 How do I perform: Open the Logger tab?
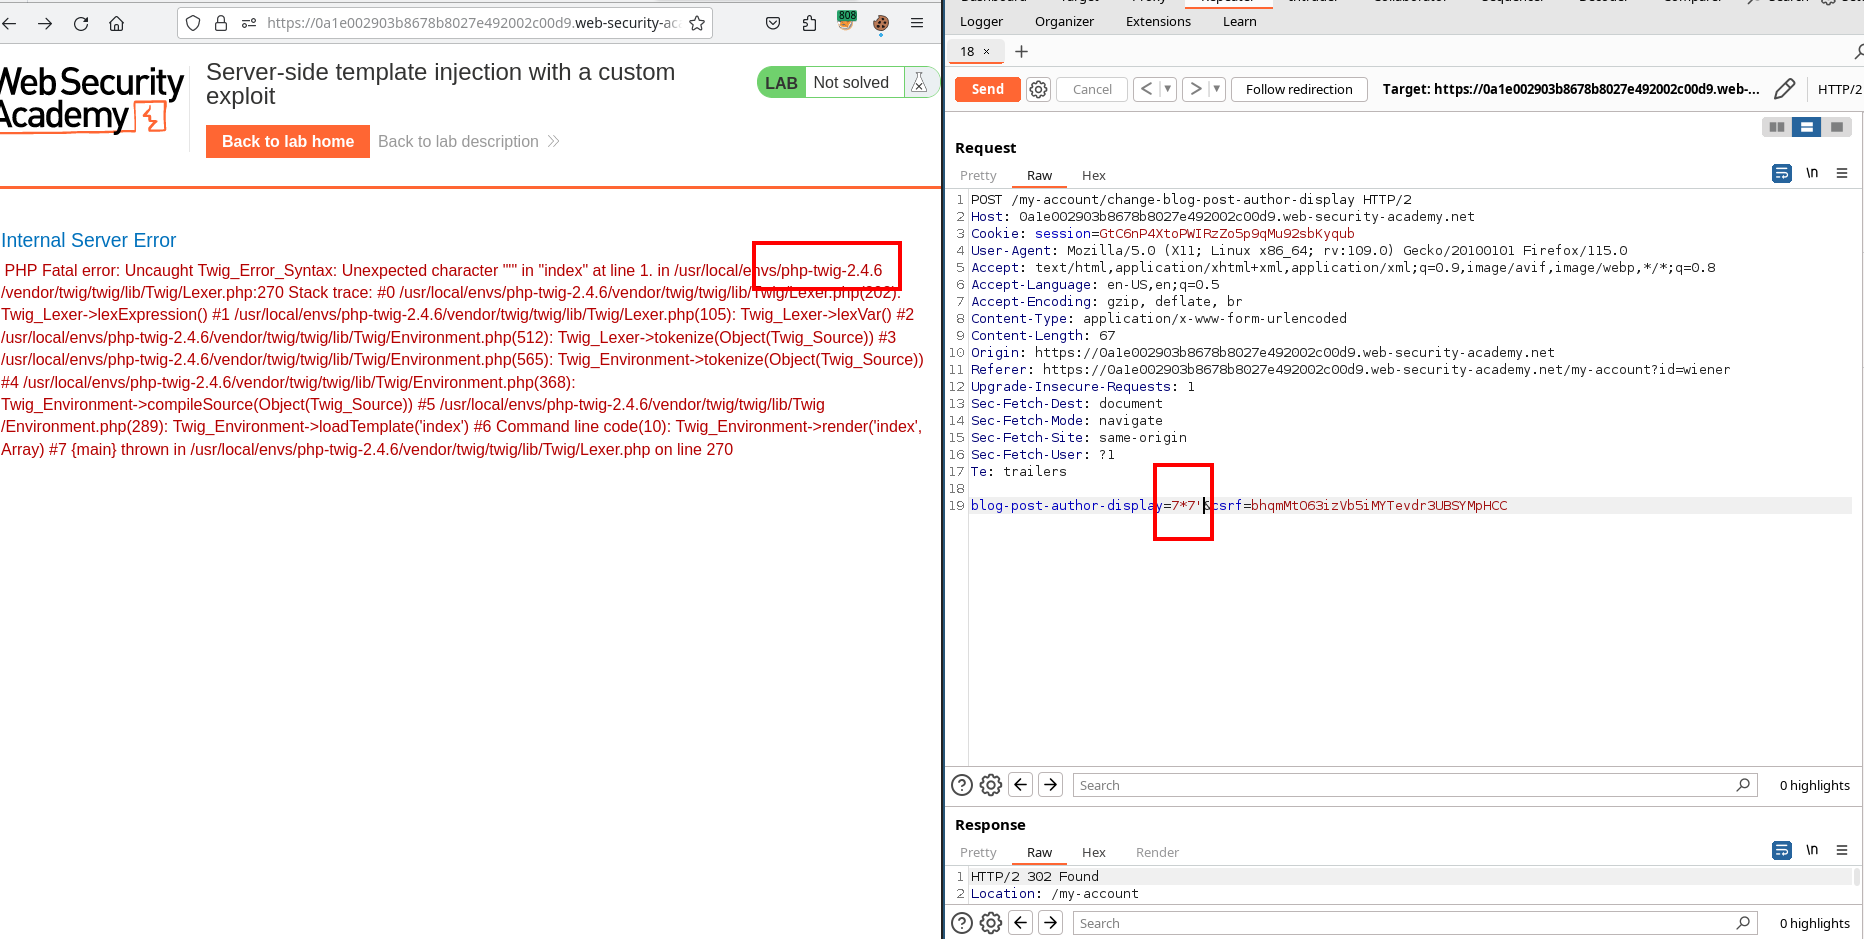[981, 21]
